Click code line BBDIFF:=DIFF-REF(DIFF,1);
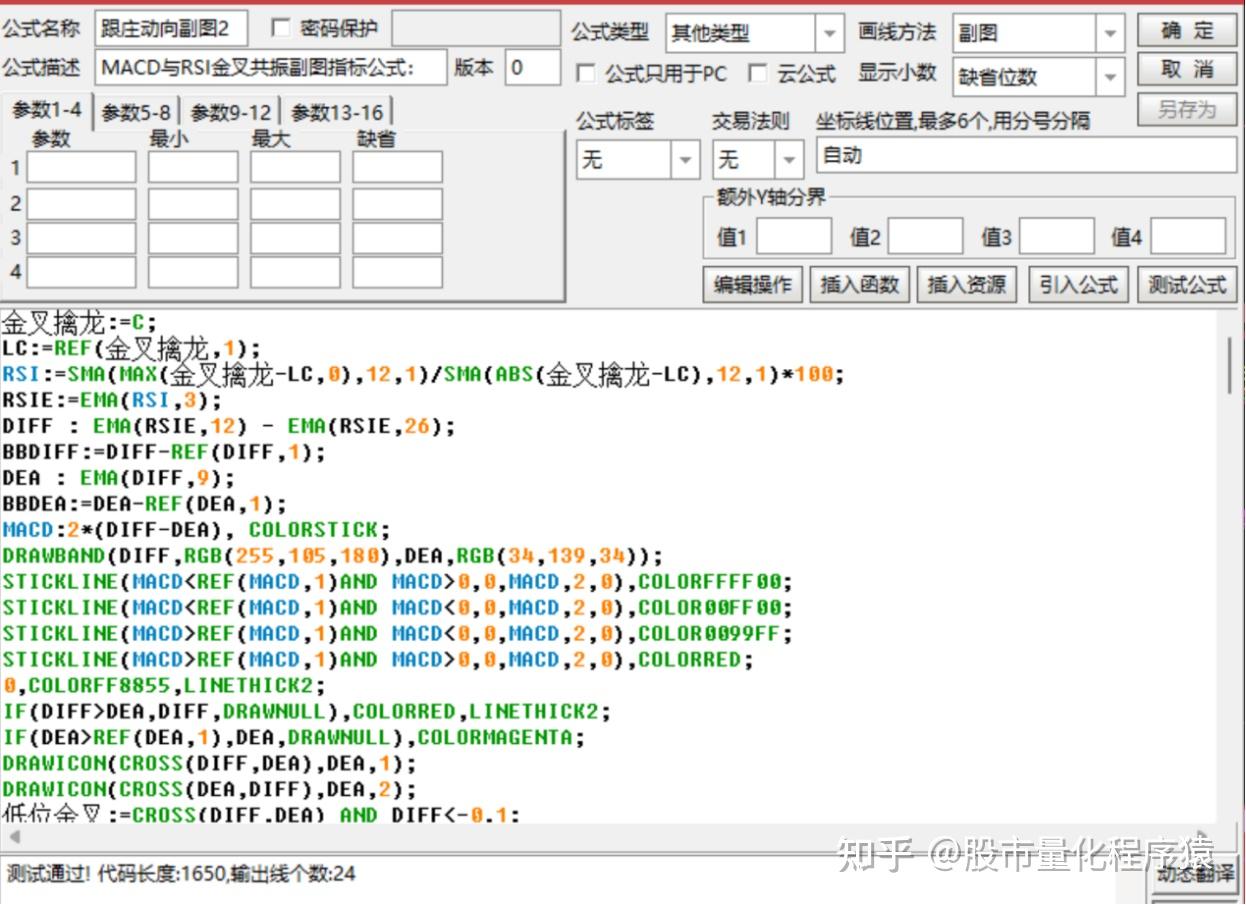The image size is (1246, 905). [164, 452]
